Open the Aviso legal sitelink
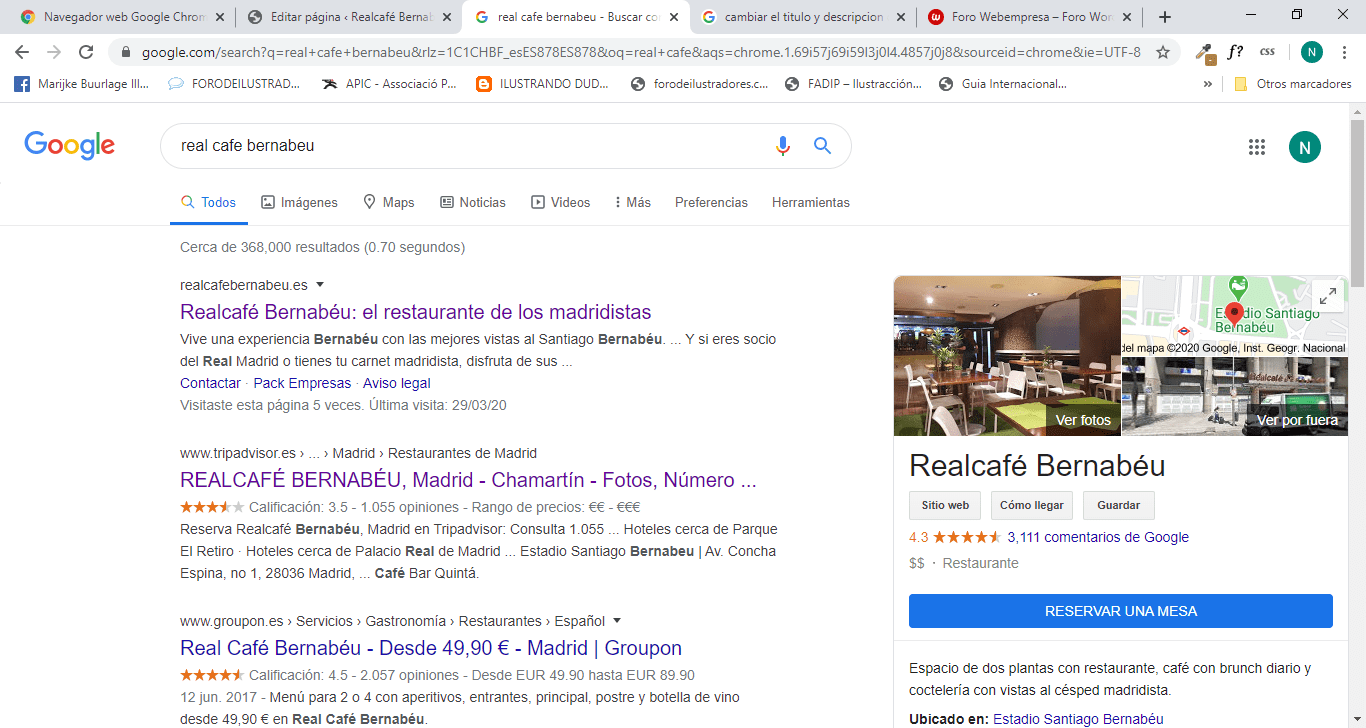1366x728 pixels. click(x=397, y=383)
